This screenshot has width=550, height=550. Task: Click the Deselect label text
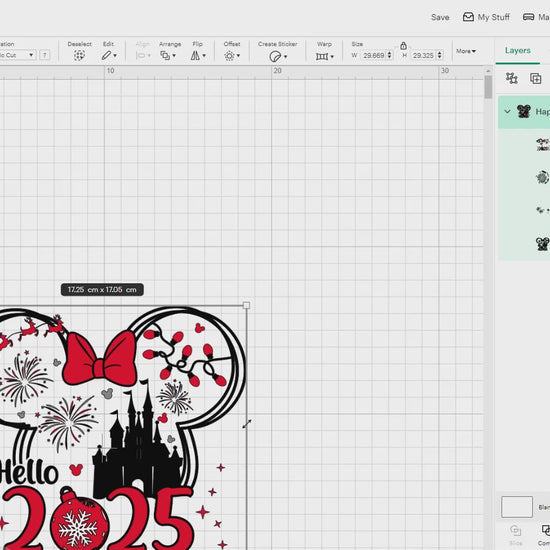point(80,44)
